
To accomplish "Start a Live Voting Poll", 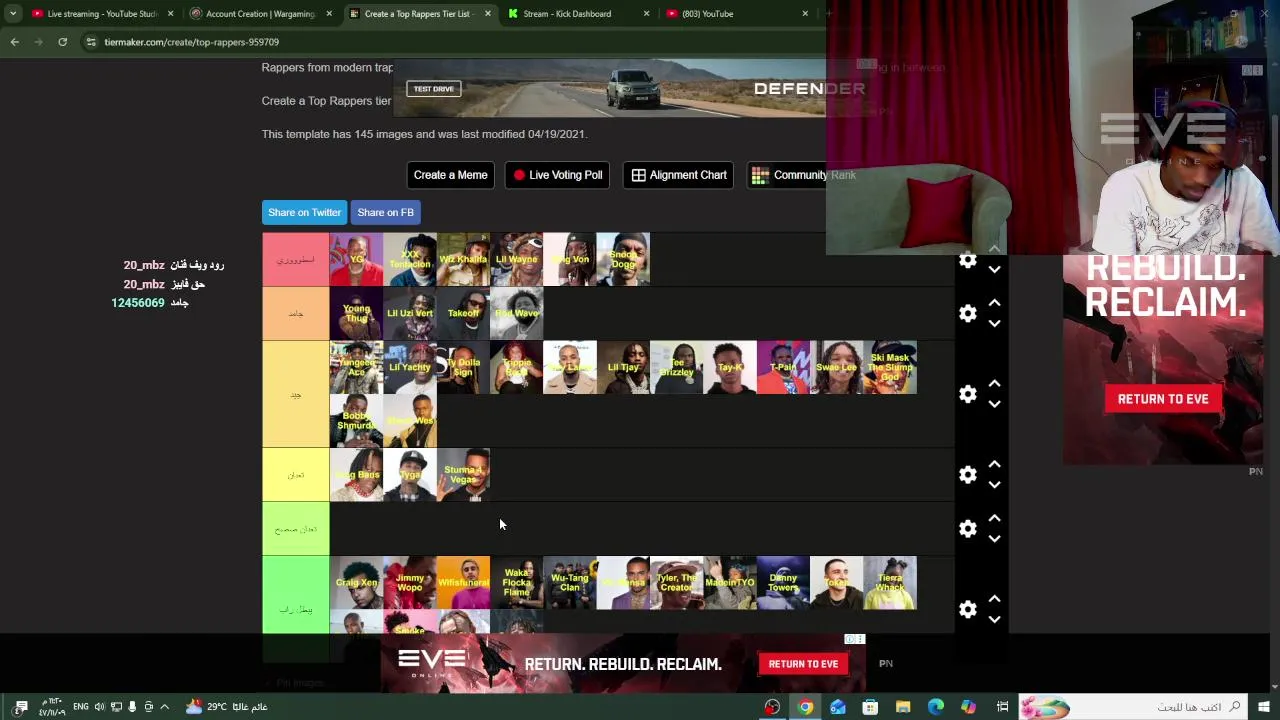I will click(558, 175).
